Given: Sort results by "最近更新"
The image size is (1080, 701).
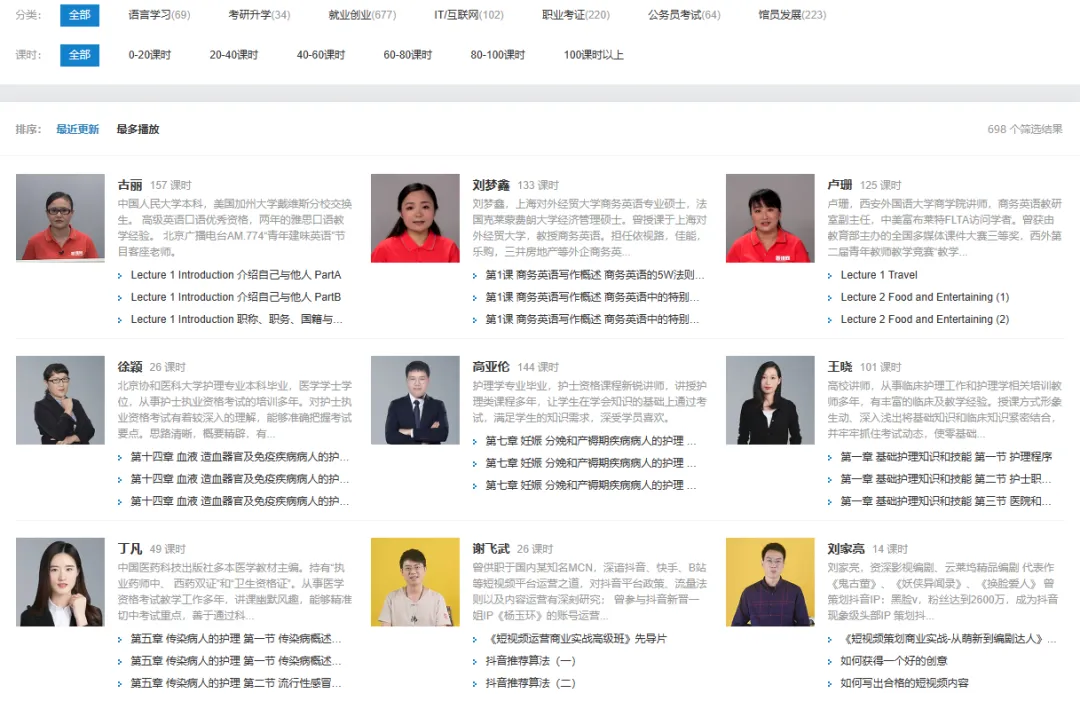Looking at the screenshot, I should (77, 129).
